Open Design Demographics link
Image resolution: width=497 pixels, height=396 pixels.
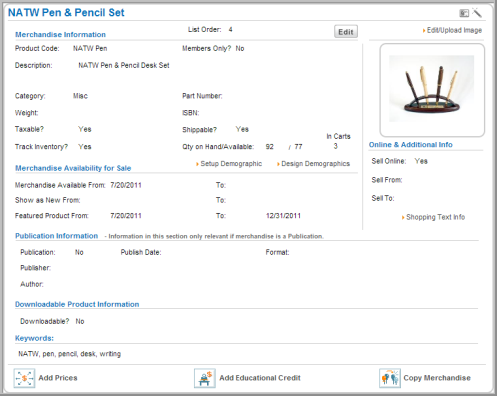[315, 164]
